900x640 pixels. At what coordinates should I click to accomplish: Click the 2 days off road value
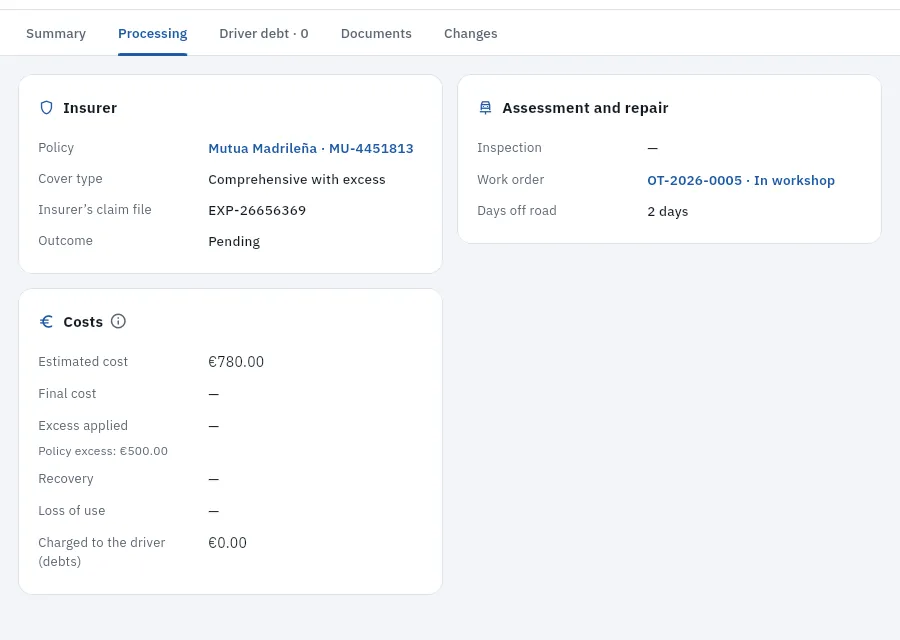[x=668, y=211]
